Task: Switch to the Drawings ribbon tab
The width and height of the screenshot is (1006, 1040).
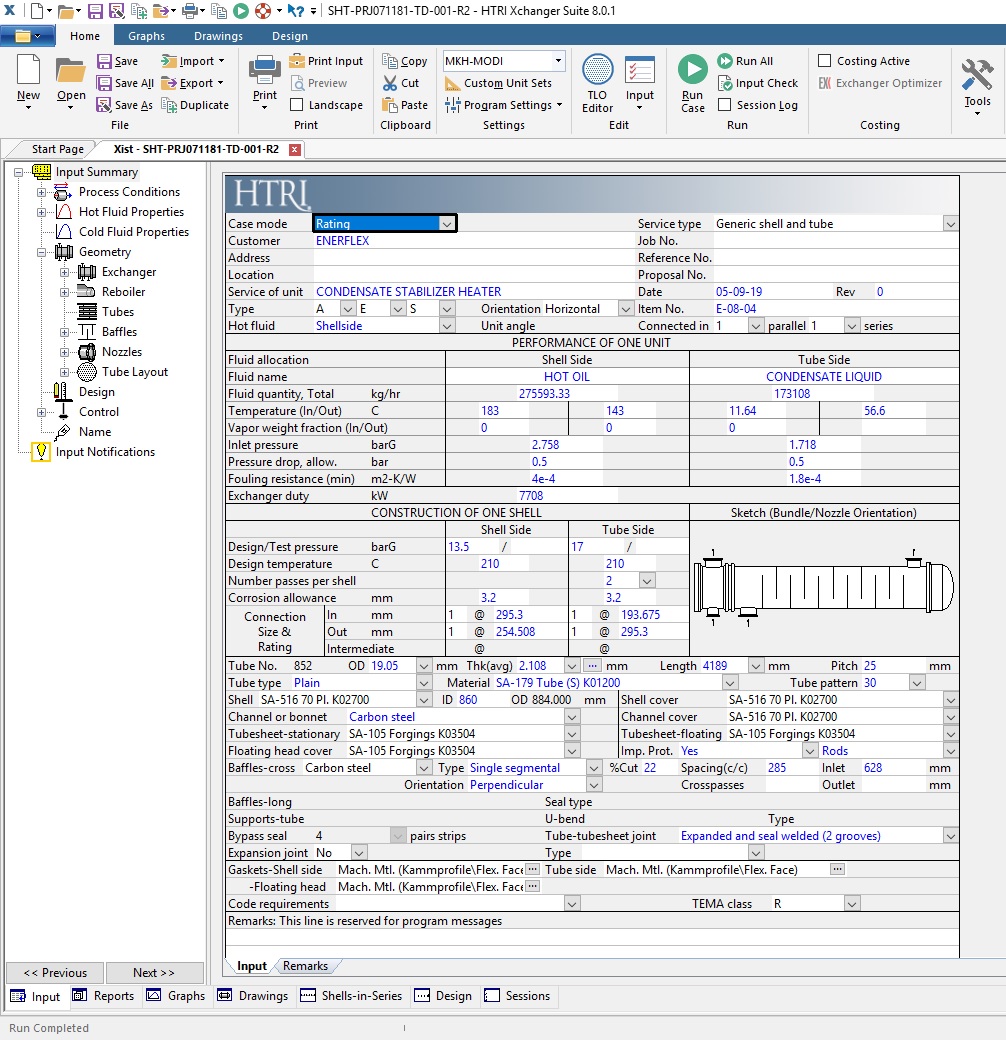Action: click(x=218, y=36)
